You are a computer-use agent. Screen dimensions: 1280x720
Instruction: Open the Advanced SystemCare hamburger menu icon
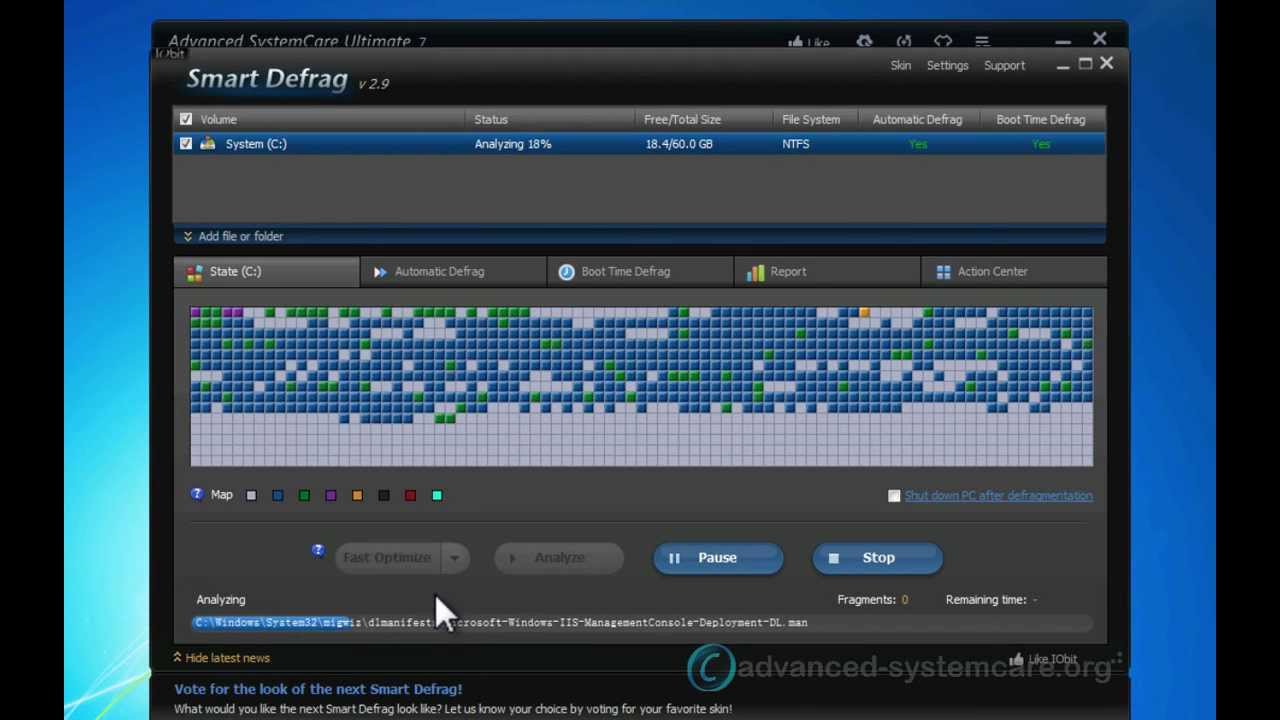coord(982,42)
